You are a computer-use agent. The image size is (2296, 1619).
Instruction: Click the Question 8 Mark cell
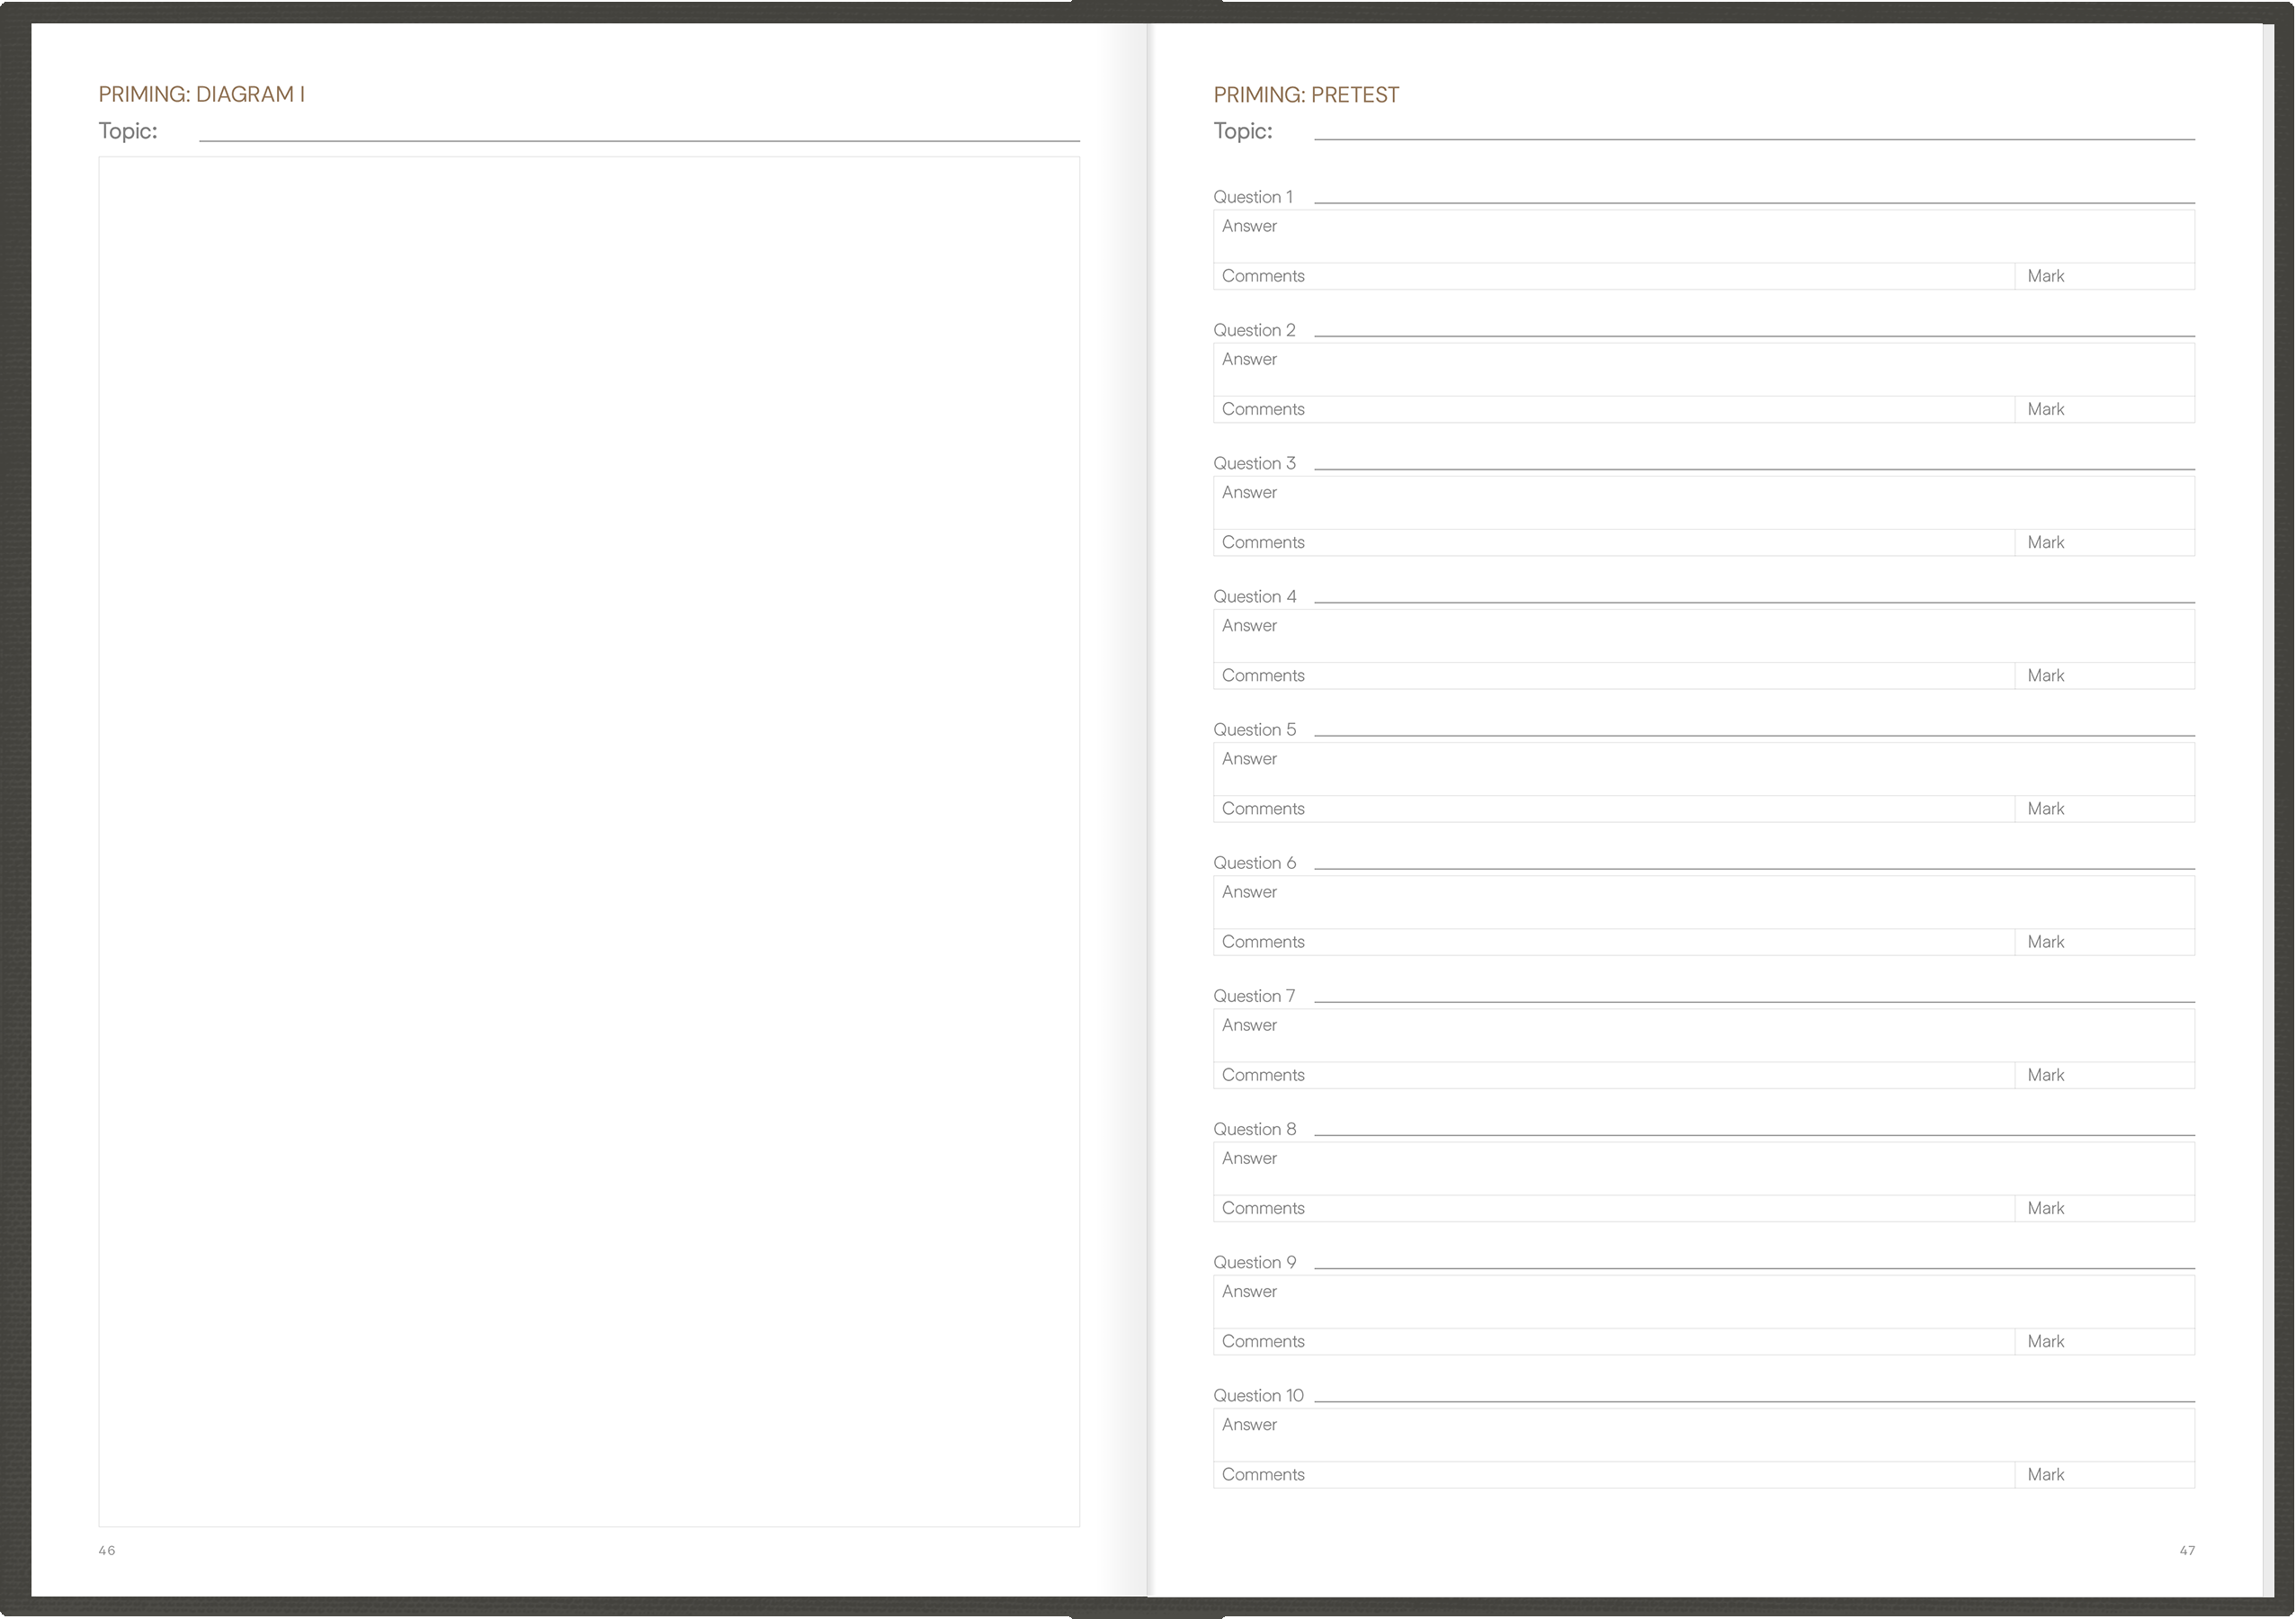coord(2104,1208)
